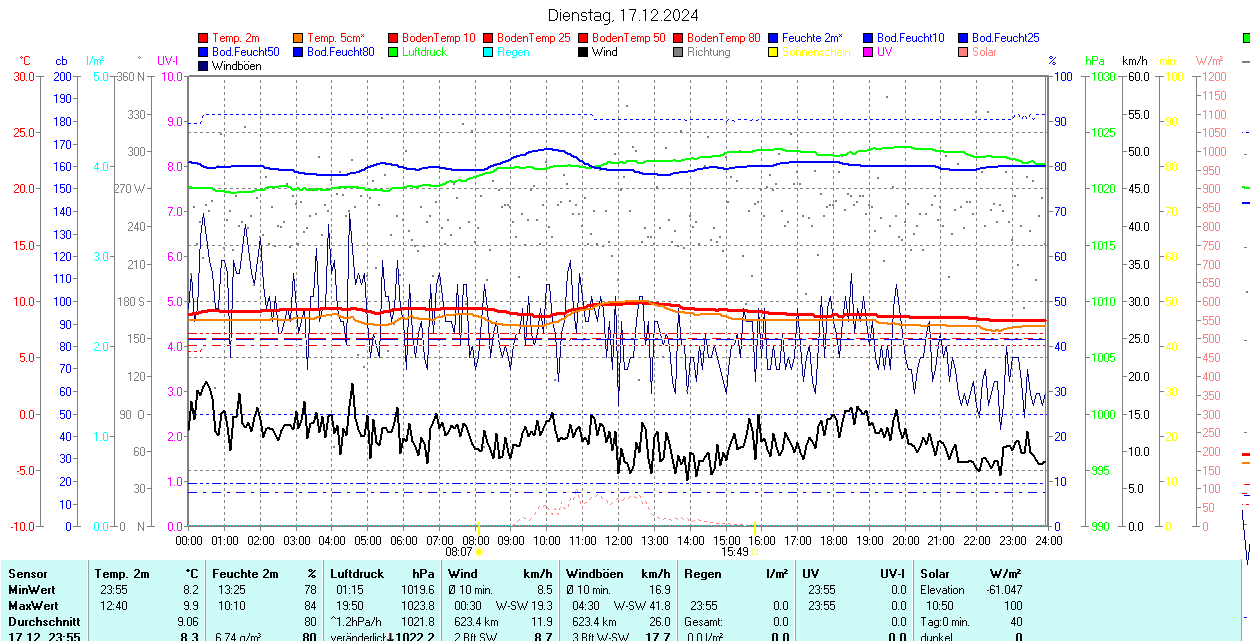Select the blue Feuchte 2m legend square
The height and width of the screenshot is (641, 1250).
774,38
